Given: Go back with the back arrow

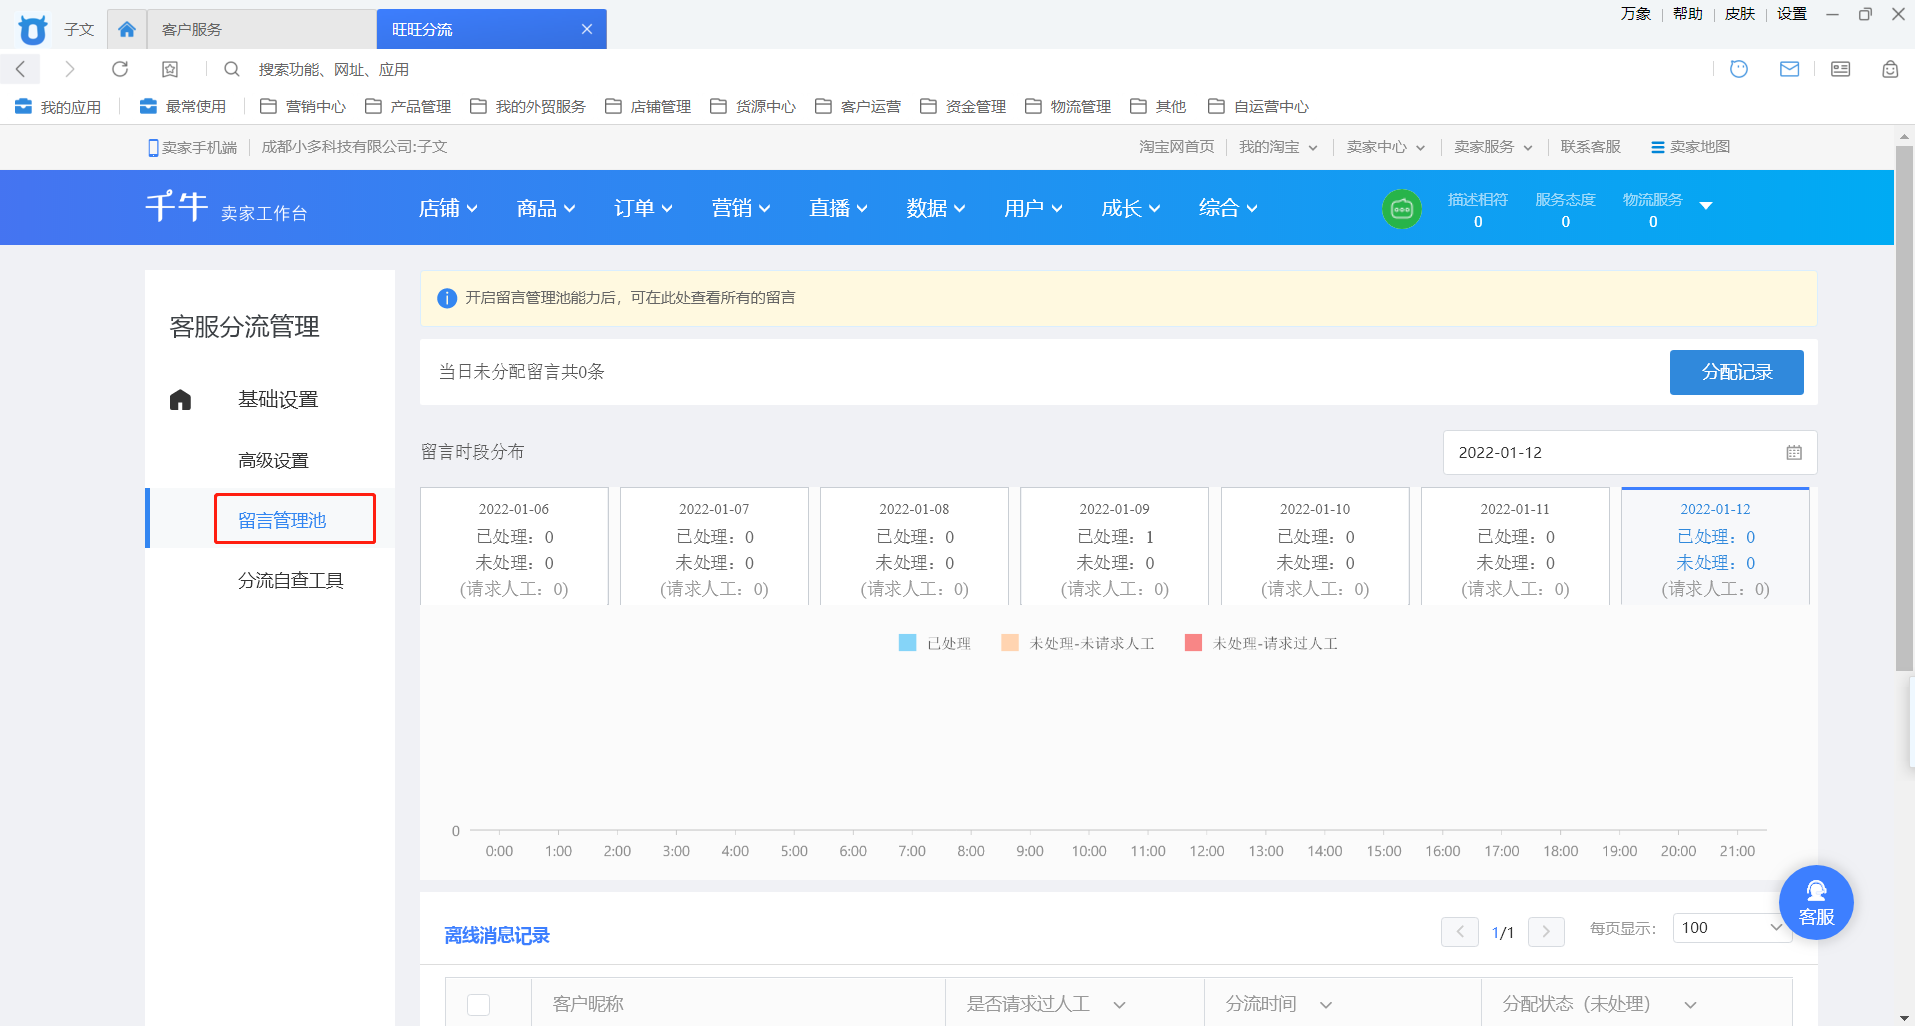Looking at the screenshot, I should (x=20, y=69).
